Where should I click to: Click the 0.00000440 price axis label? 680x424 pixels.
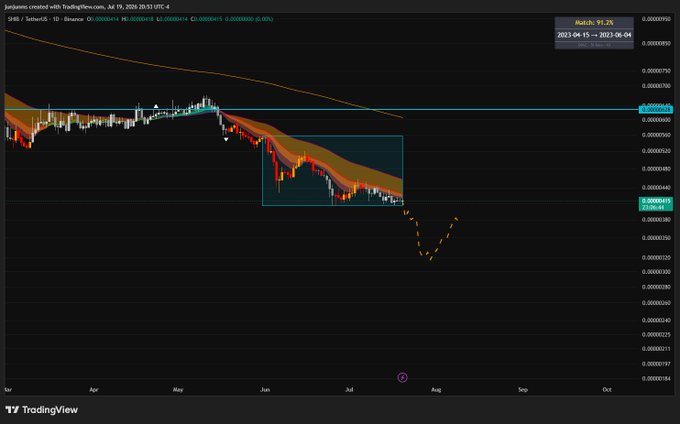656,187
